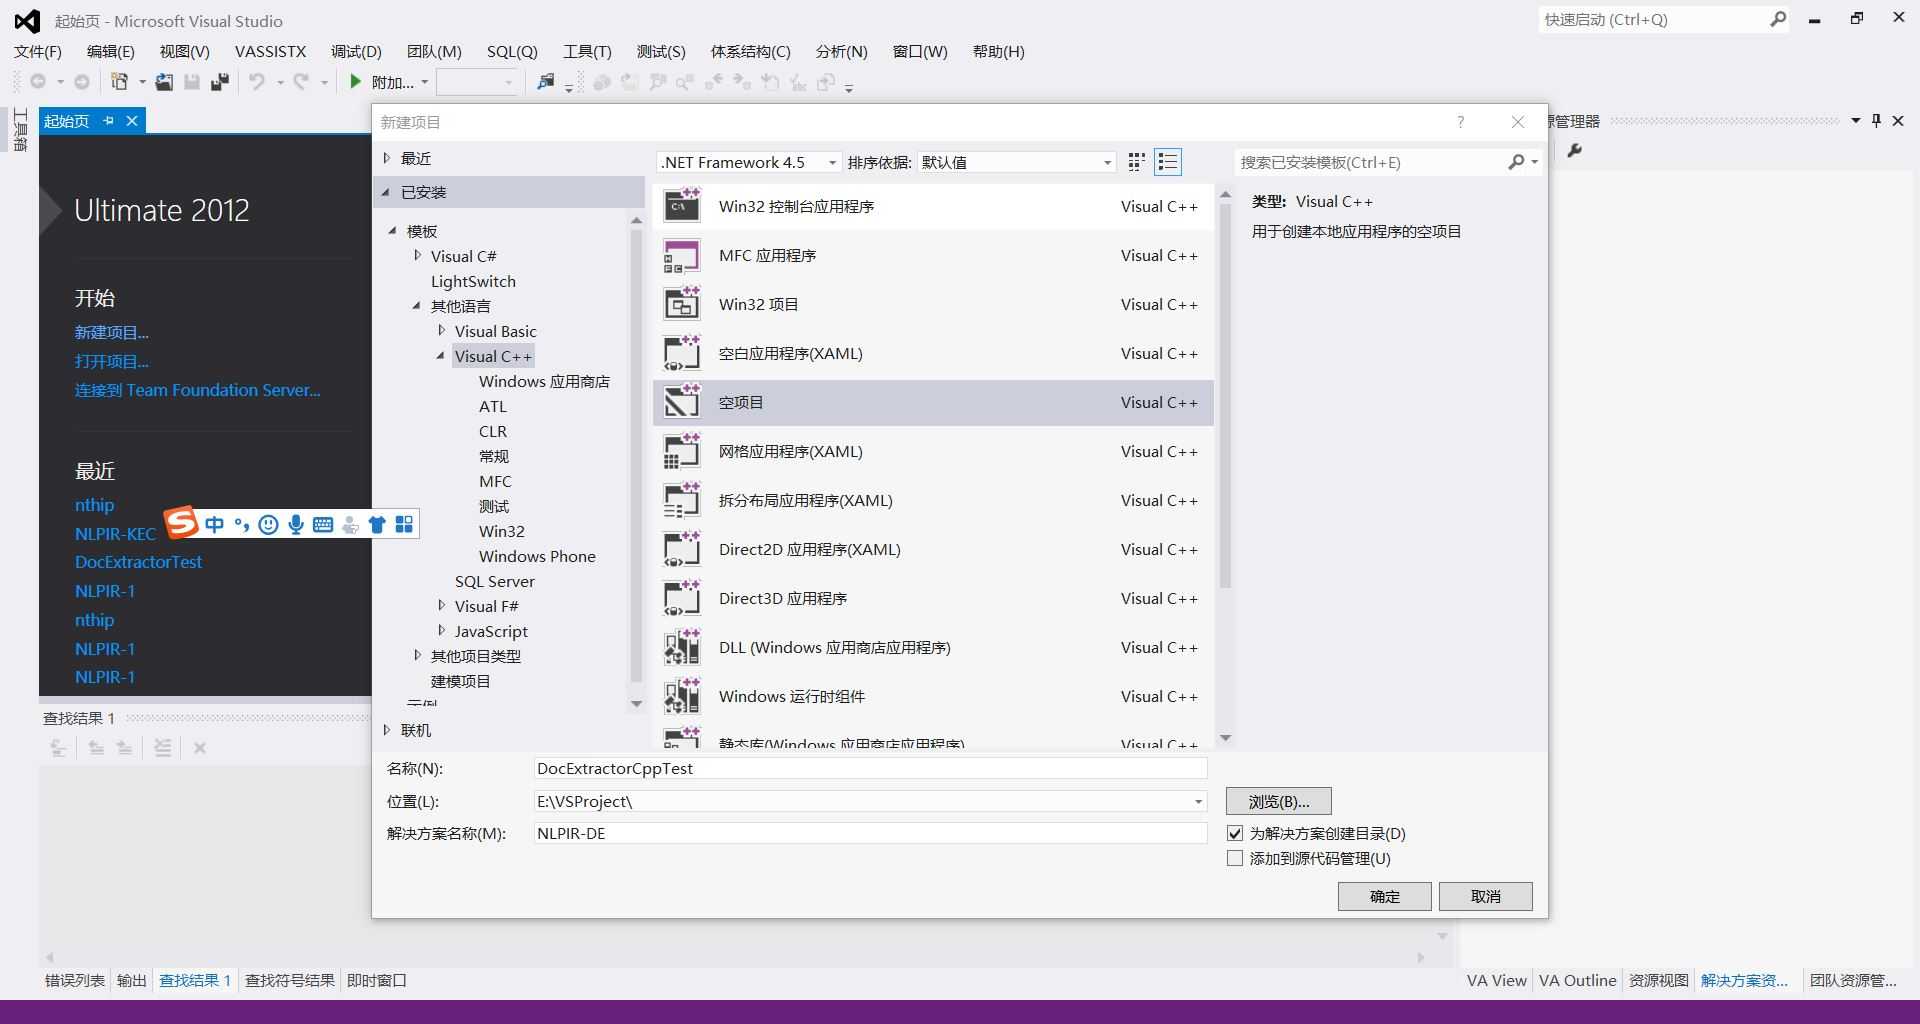Select the Win32 node under Visual C++
The width and height of the screenshot is (1920, 1024).
[502, 531]
